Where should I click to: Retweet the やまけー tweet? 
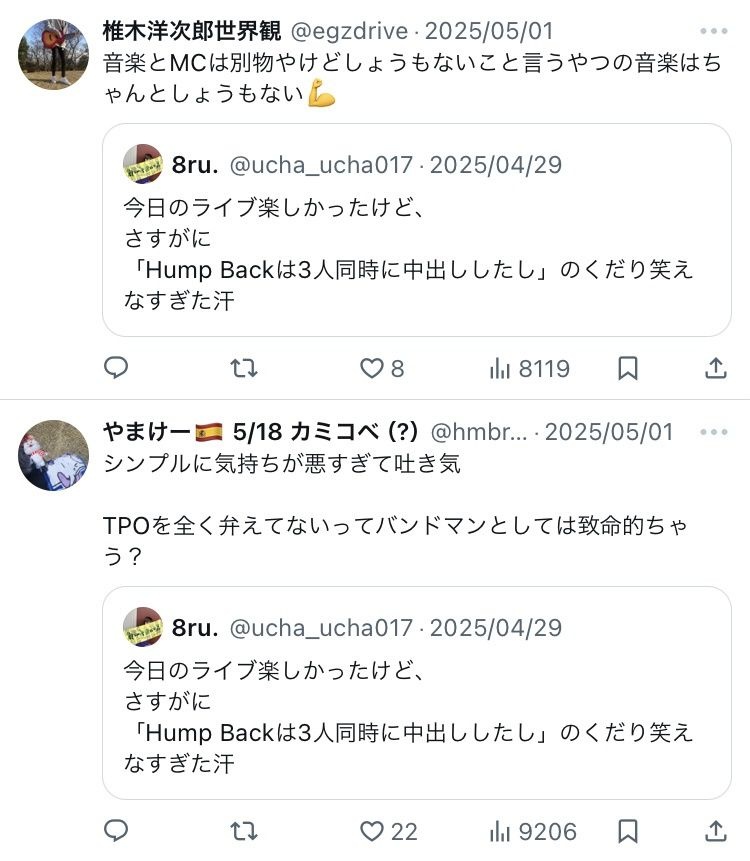(x=243, y=831)
